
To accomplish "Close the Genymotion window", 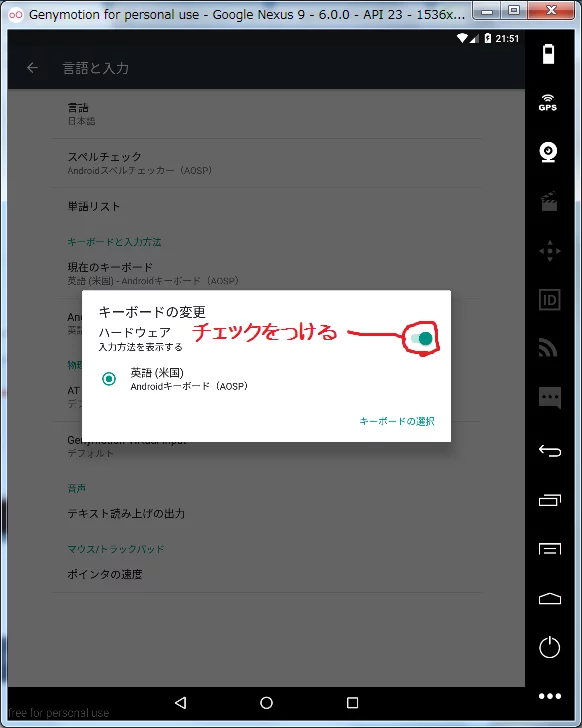I will coord(551,10).
